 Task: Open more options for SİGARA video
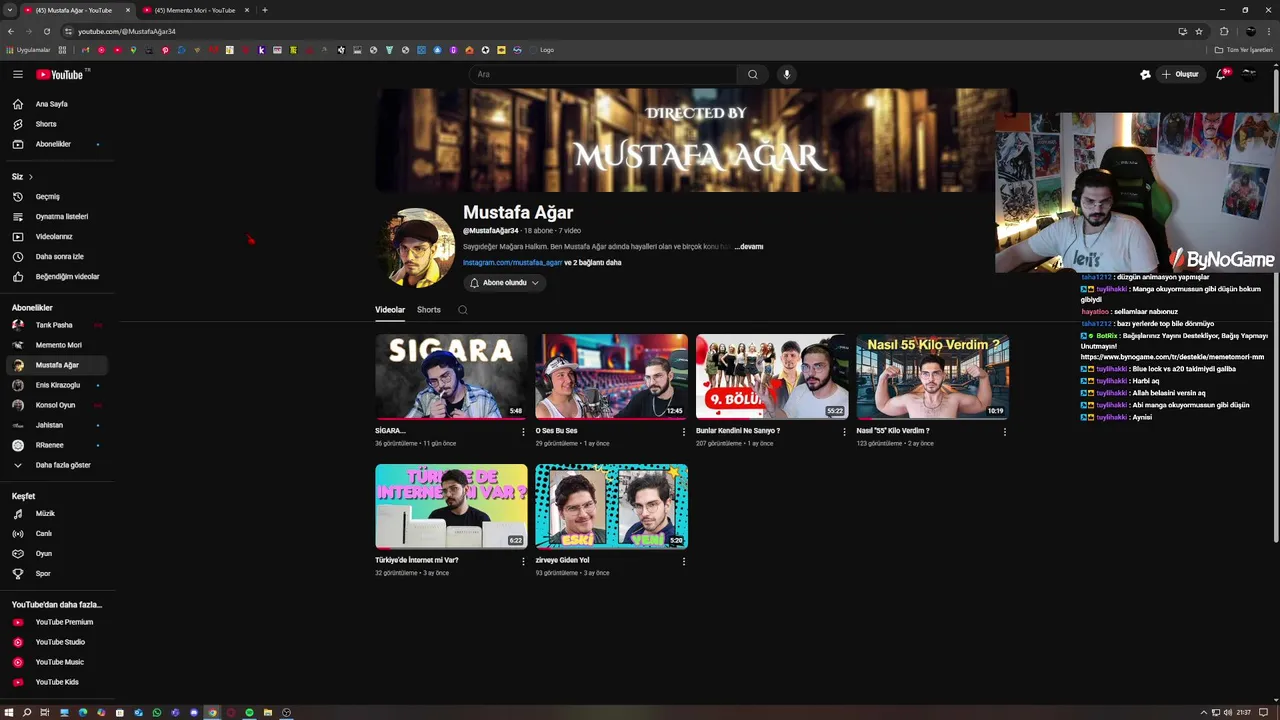[523, 432]
